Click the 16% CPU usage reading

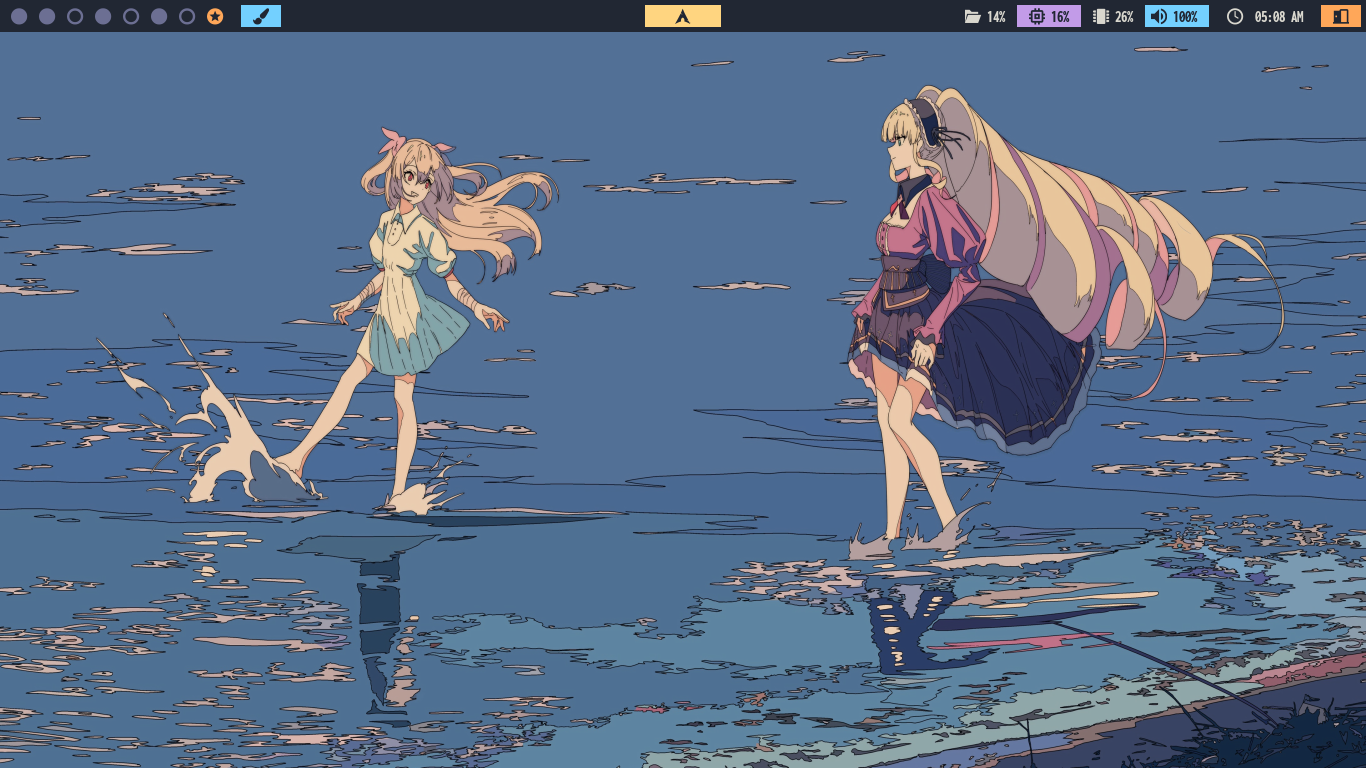click(1060, 17)
